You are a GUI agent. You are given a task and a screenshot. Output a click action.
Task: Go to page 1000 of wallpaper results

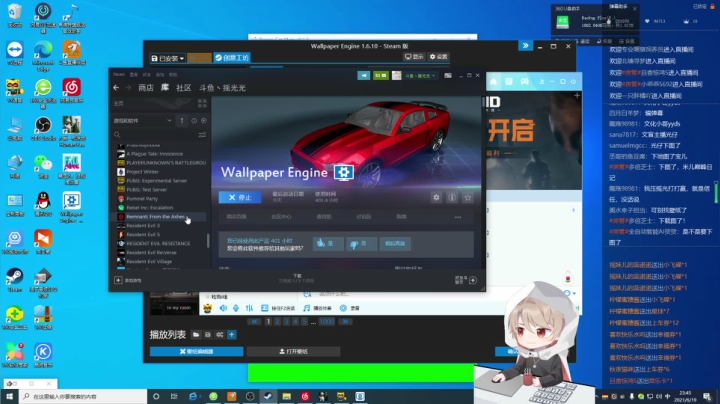(x=327, y=321)
